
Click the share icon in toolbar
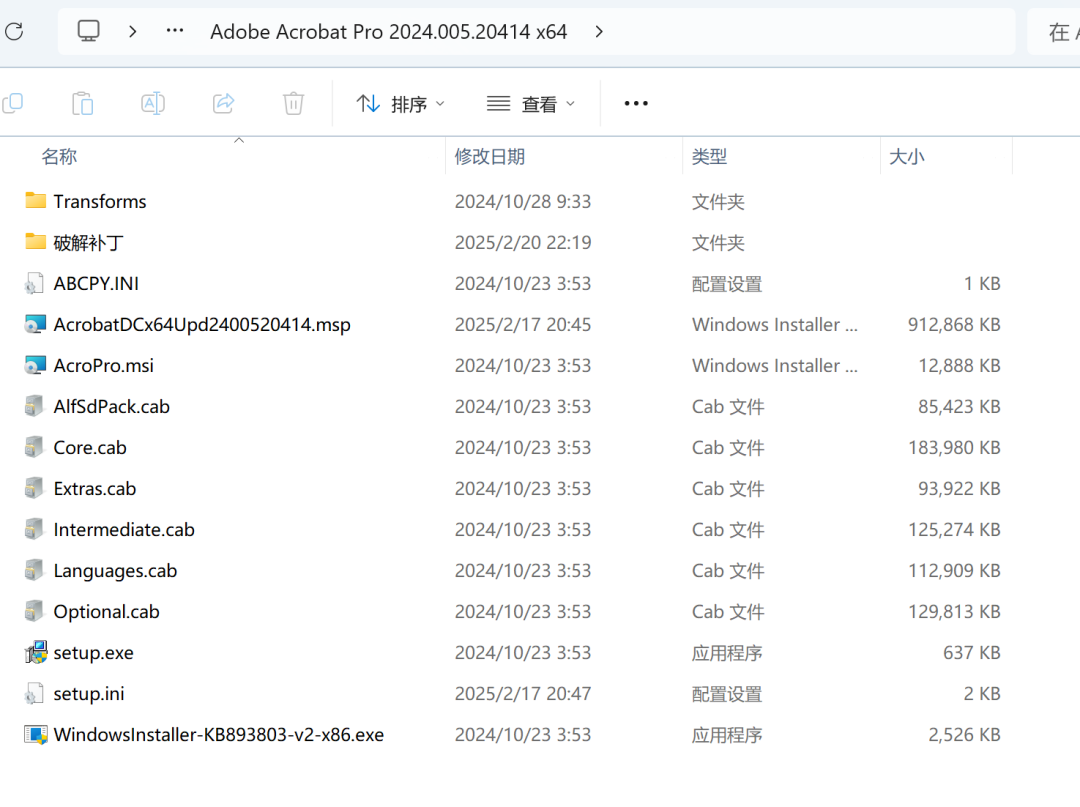223,103
